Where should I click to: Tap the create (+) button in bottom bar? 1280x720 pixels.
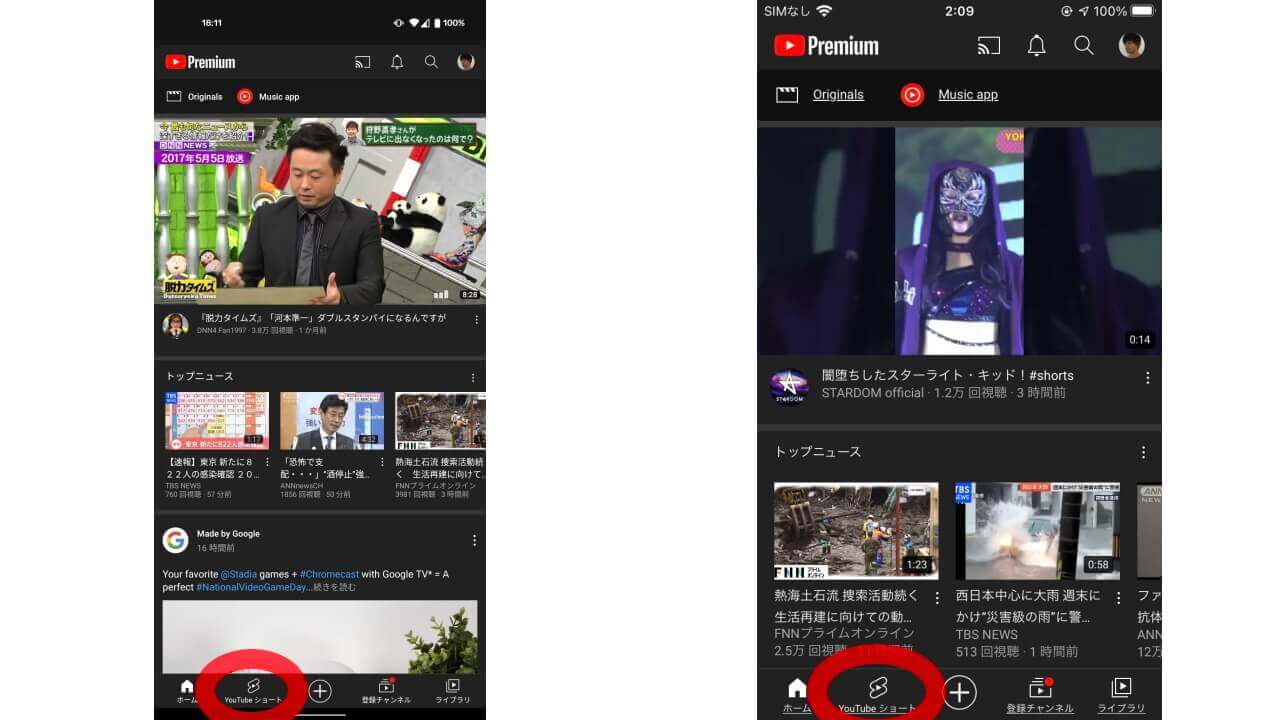[959, 690]
